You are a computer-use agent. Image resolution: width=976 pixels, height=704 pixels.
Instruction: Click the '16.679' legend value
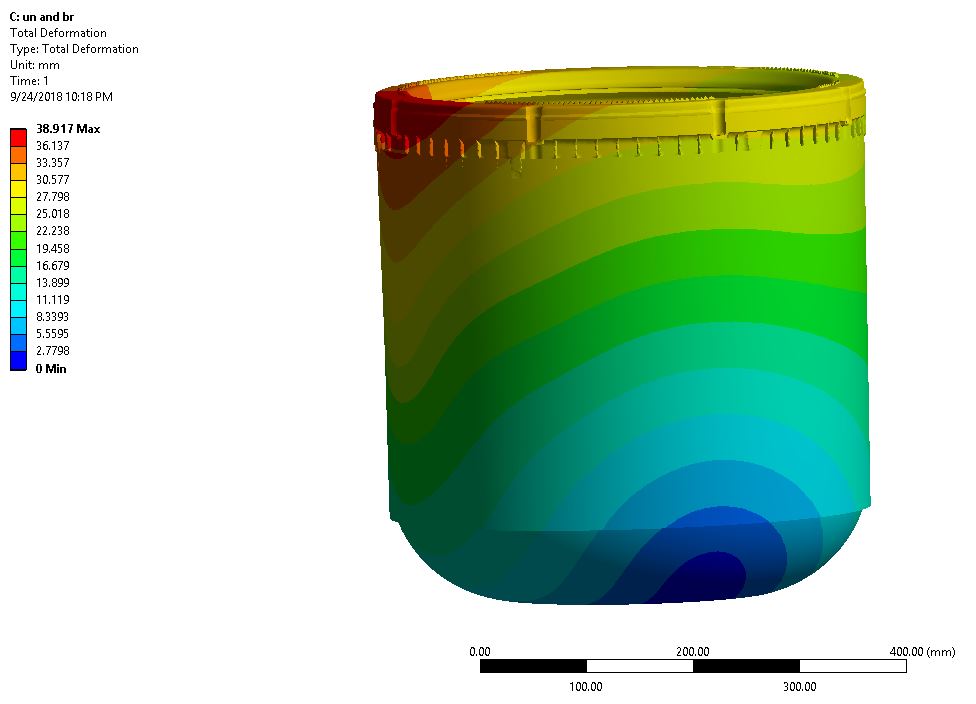53,266
